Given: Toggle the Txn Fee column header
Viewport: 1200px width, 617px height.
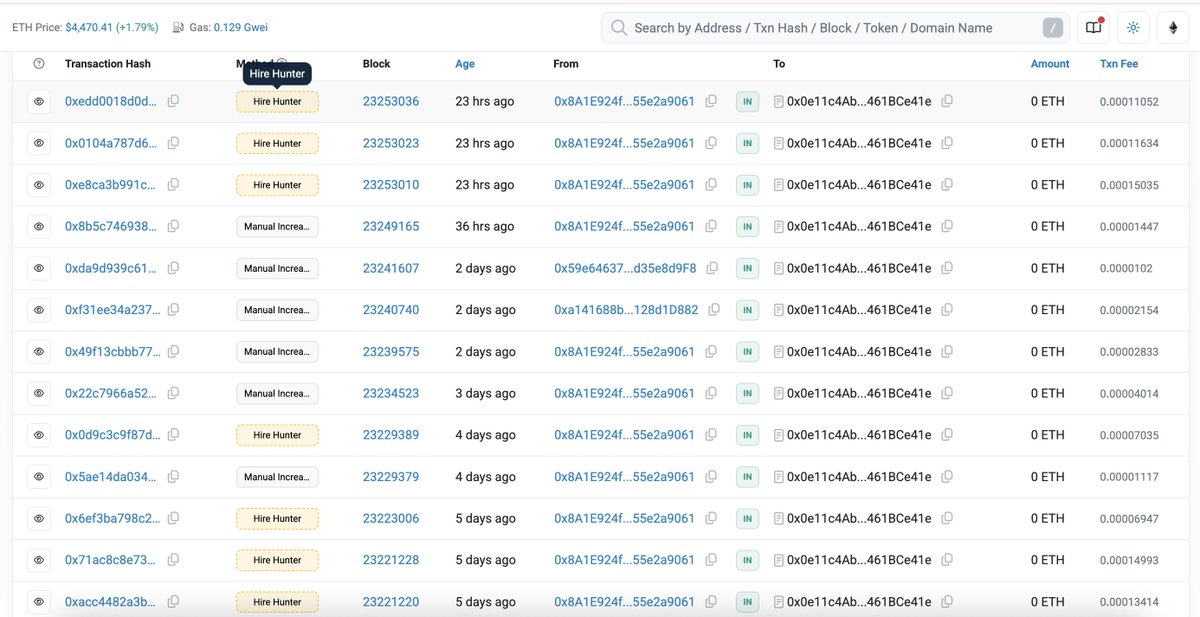Looking at the screenshot, I should 1119,64.
